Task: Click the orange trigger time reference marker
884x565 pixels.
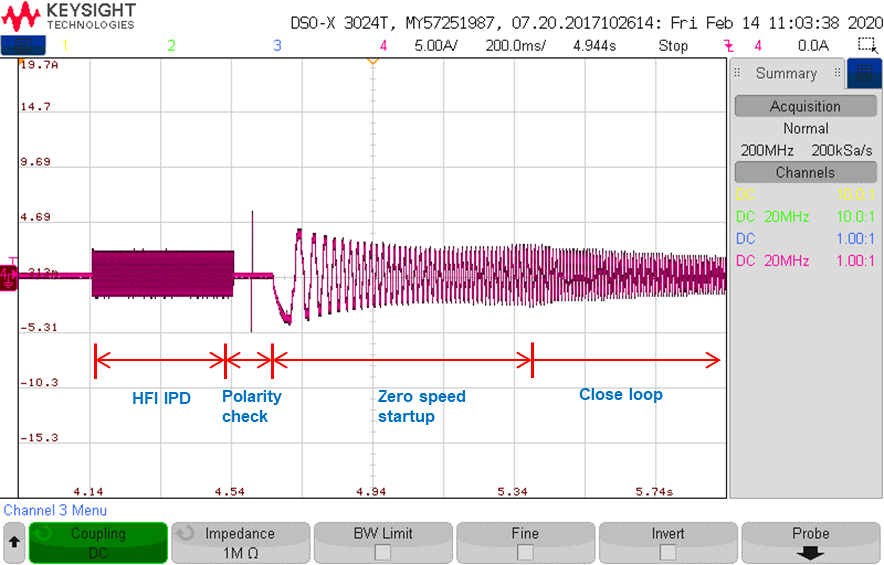Action: (x=372, y=61)
